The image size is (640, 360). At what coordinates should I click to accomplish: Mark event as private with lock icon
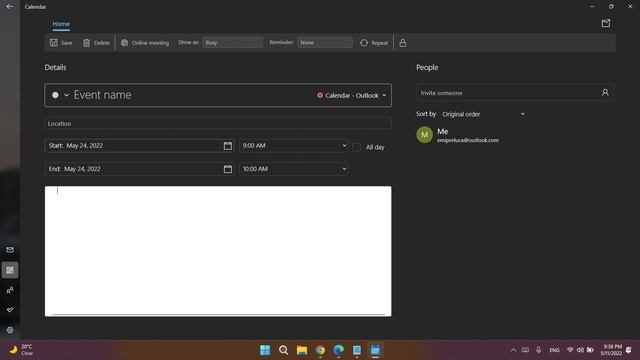(402, 43)
